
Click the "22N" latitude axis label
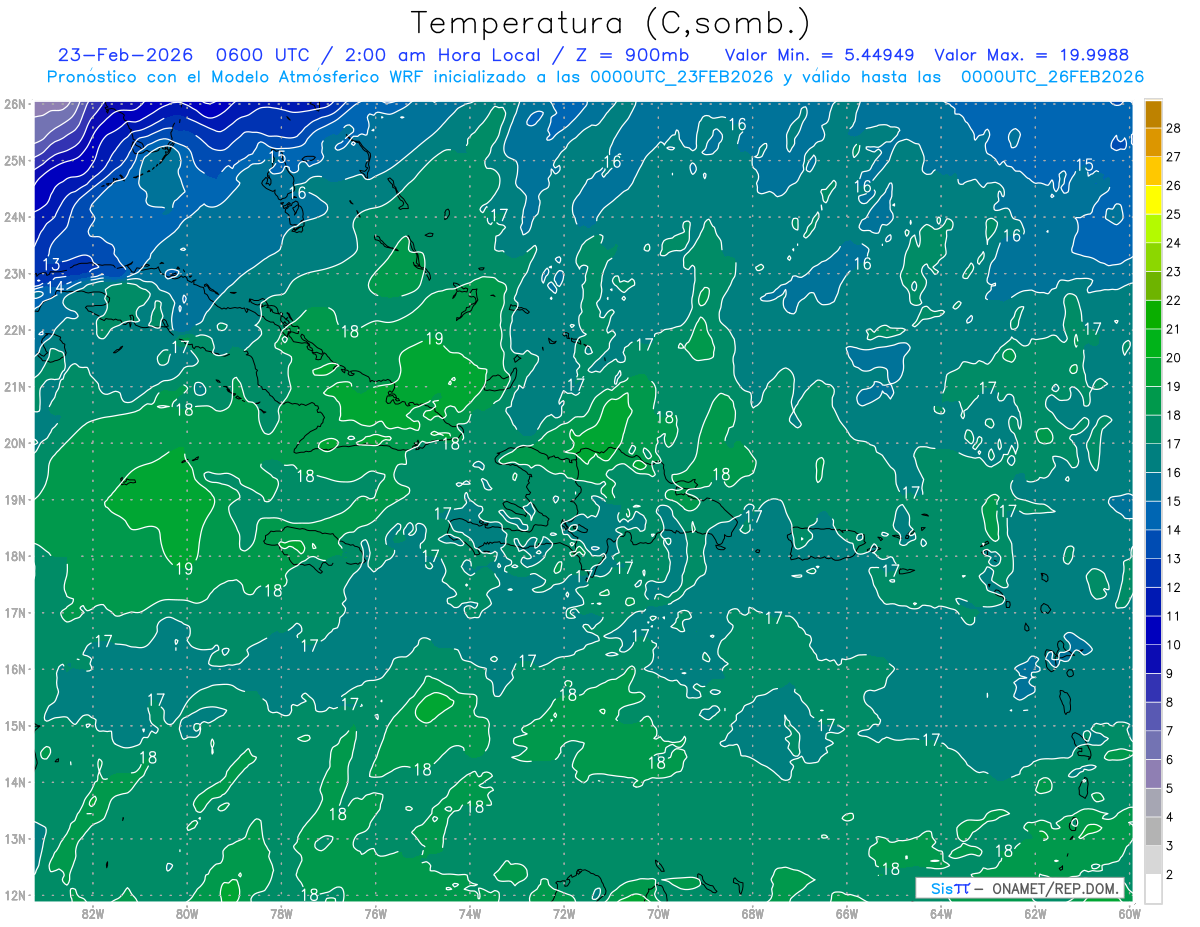coord(14,330)
